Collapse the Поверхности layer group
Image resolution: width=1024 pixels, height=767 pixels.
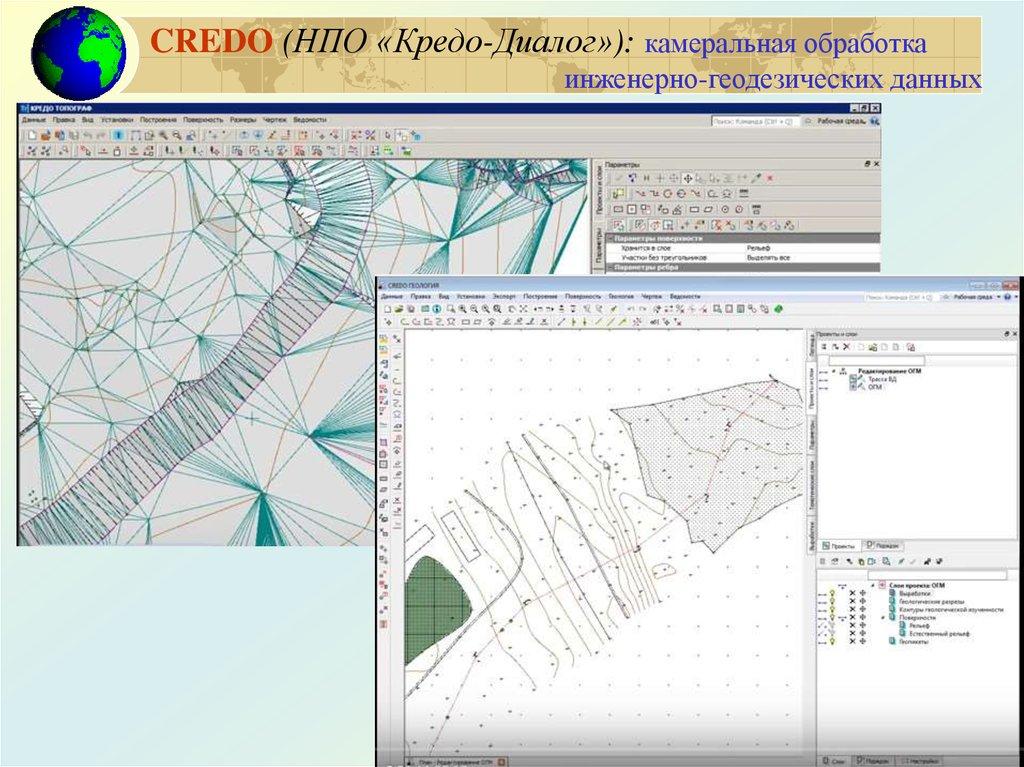(884, 618)
